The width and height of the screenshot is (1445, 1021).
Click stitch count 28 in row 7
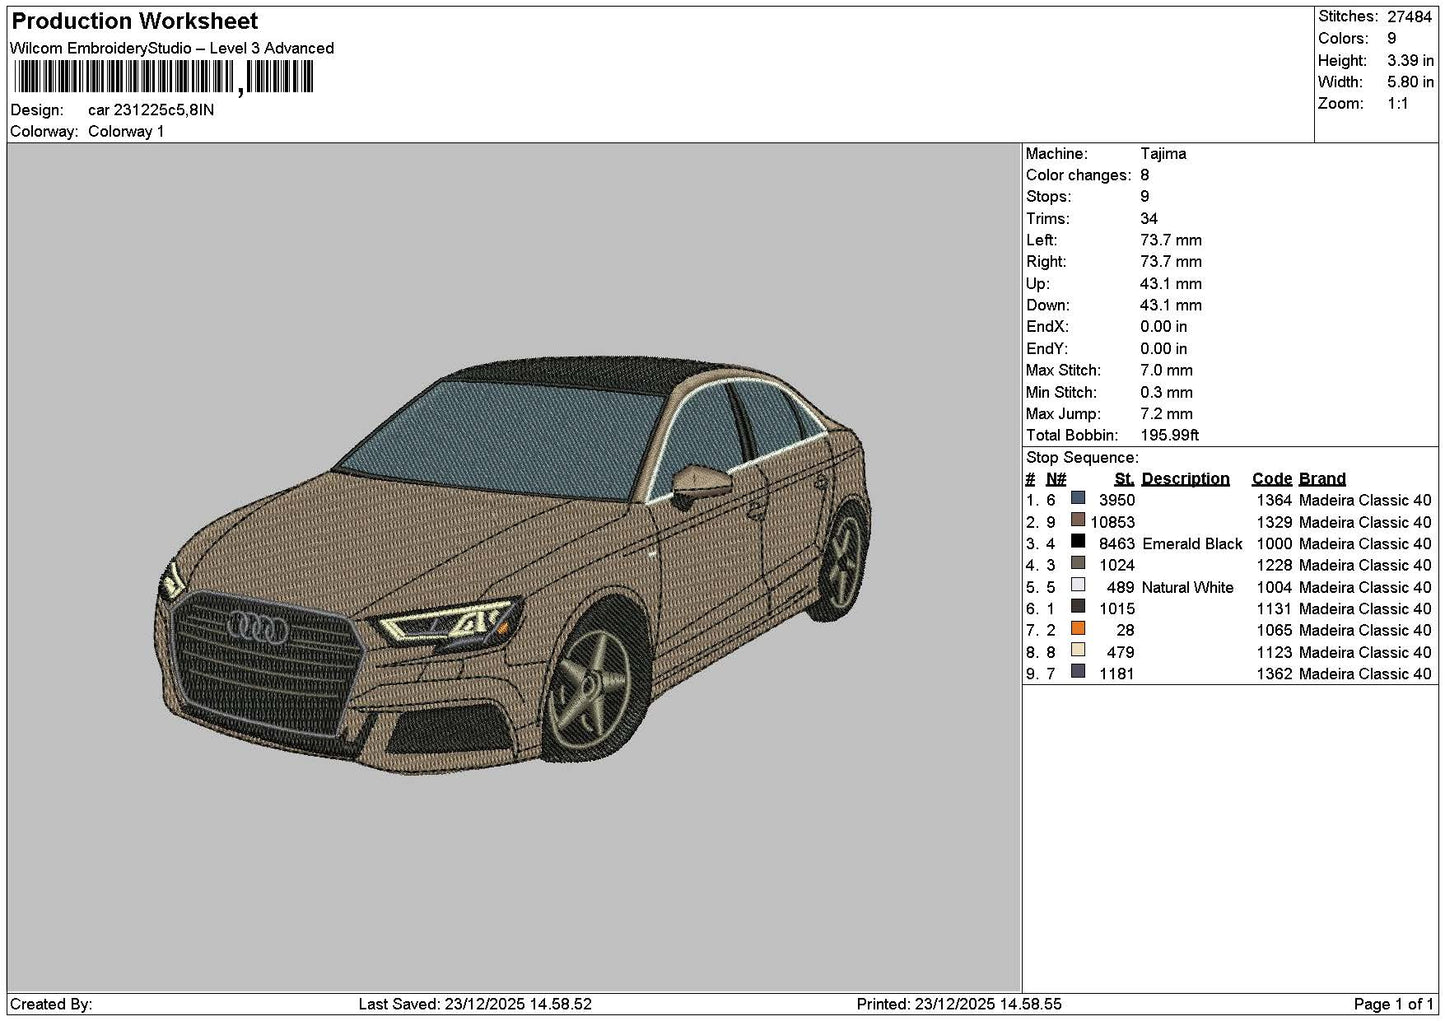[x=1126, y=630]
